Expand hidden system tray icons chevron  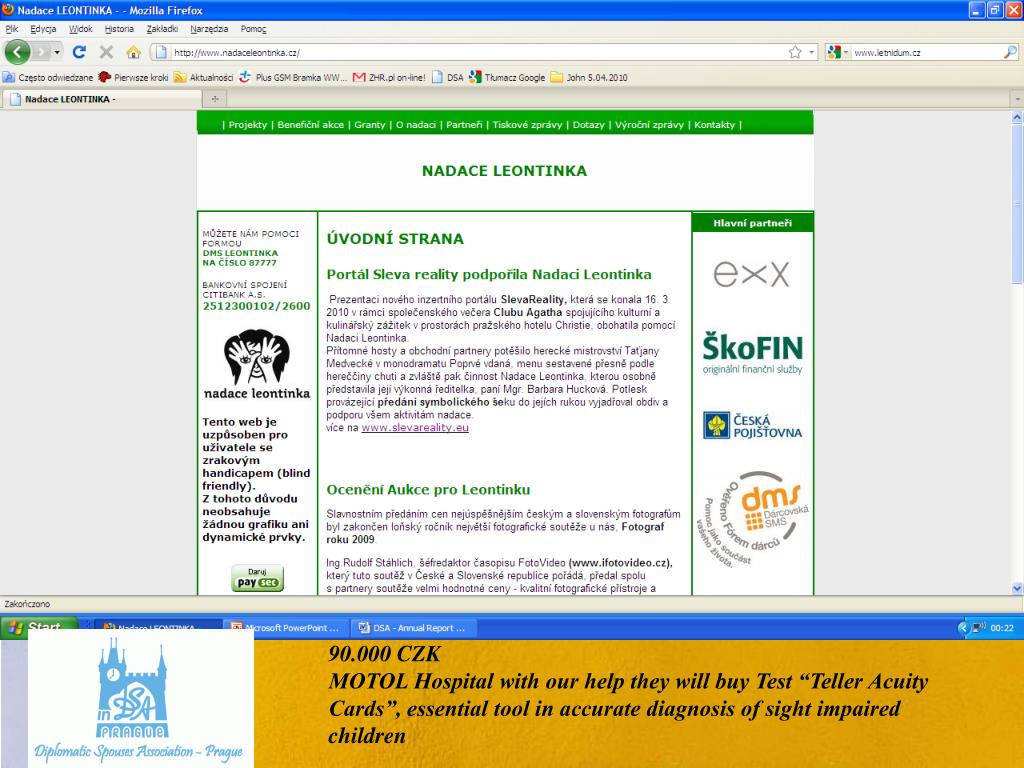click(962, 628)
